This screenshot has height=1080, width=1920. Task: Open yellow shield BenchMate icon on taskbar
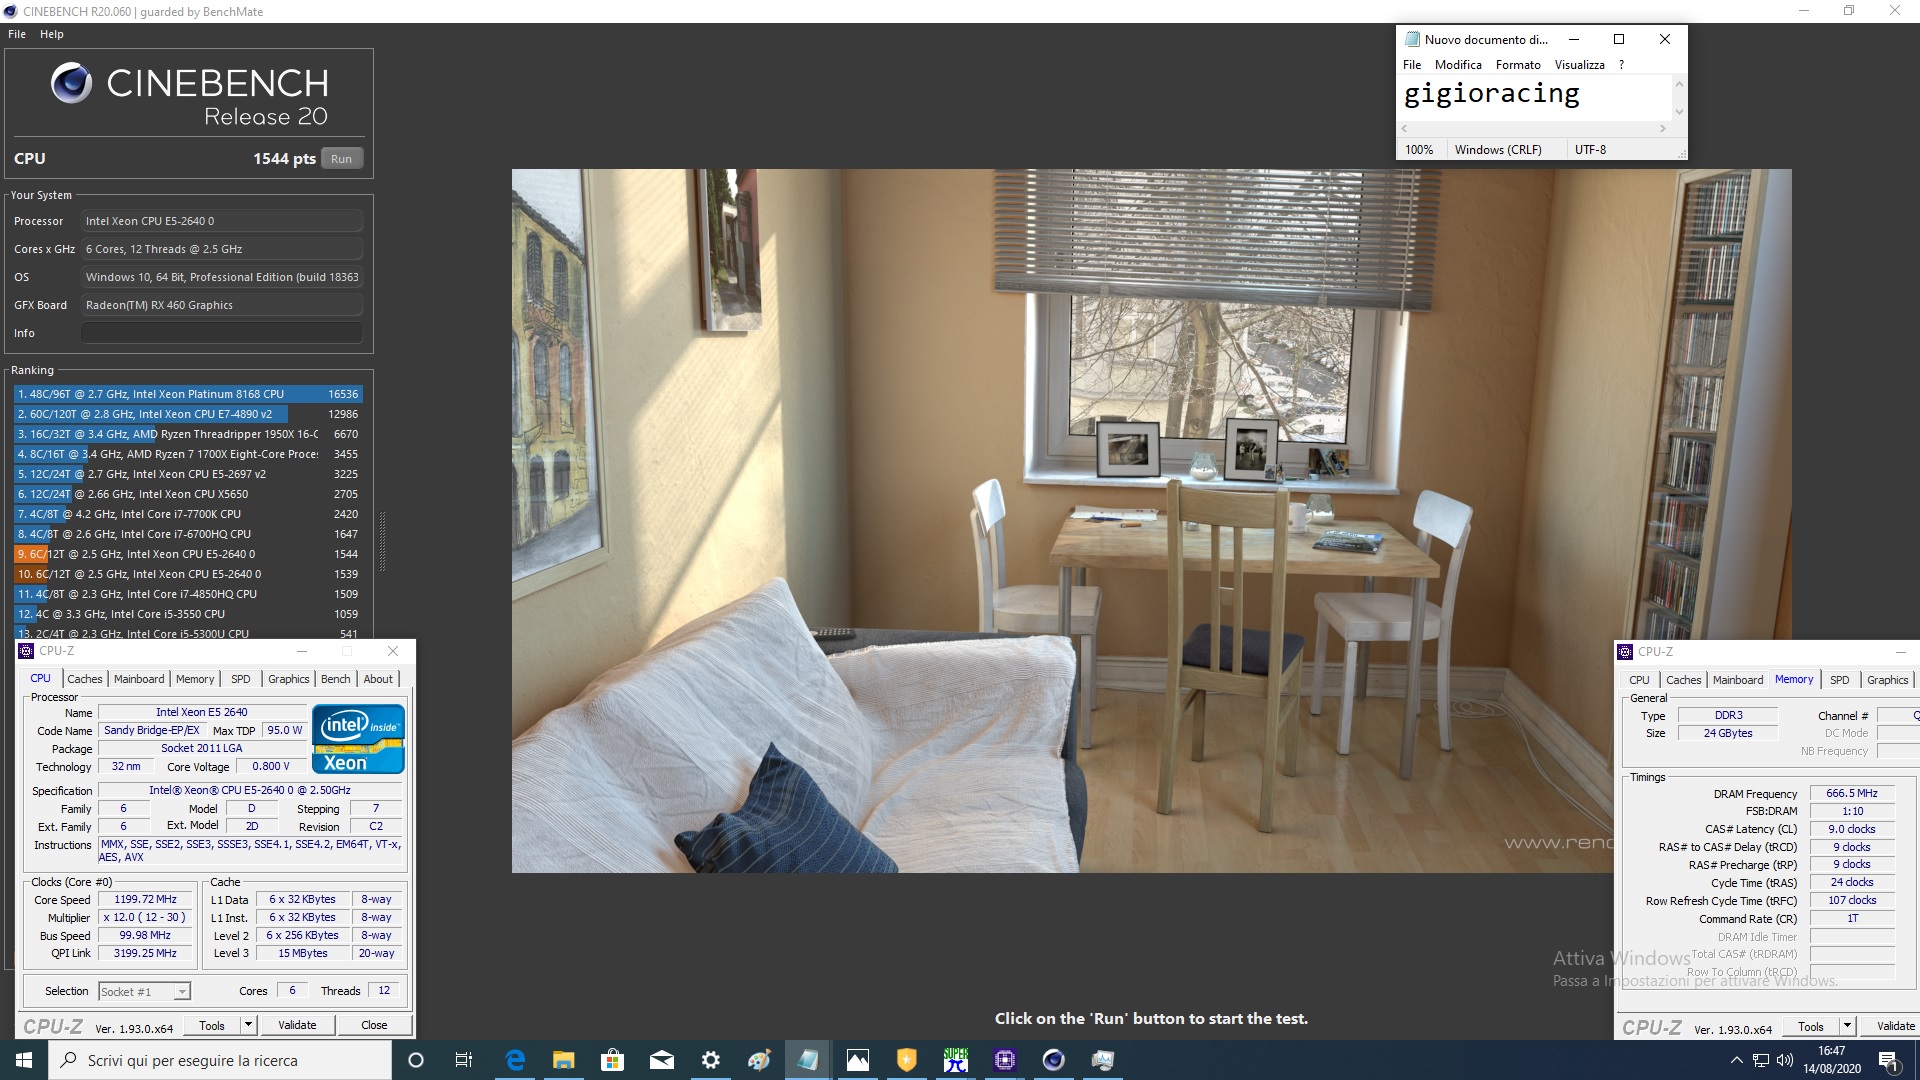click(906, 1060)
